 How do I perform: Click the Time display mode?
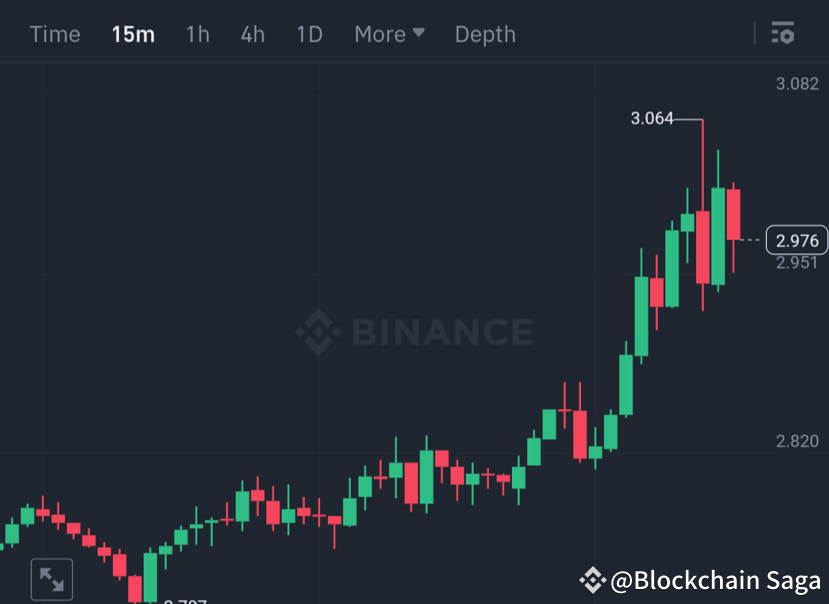click(55, 34)
